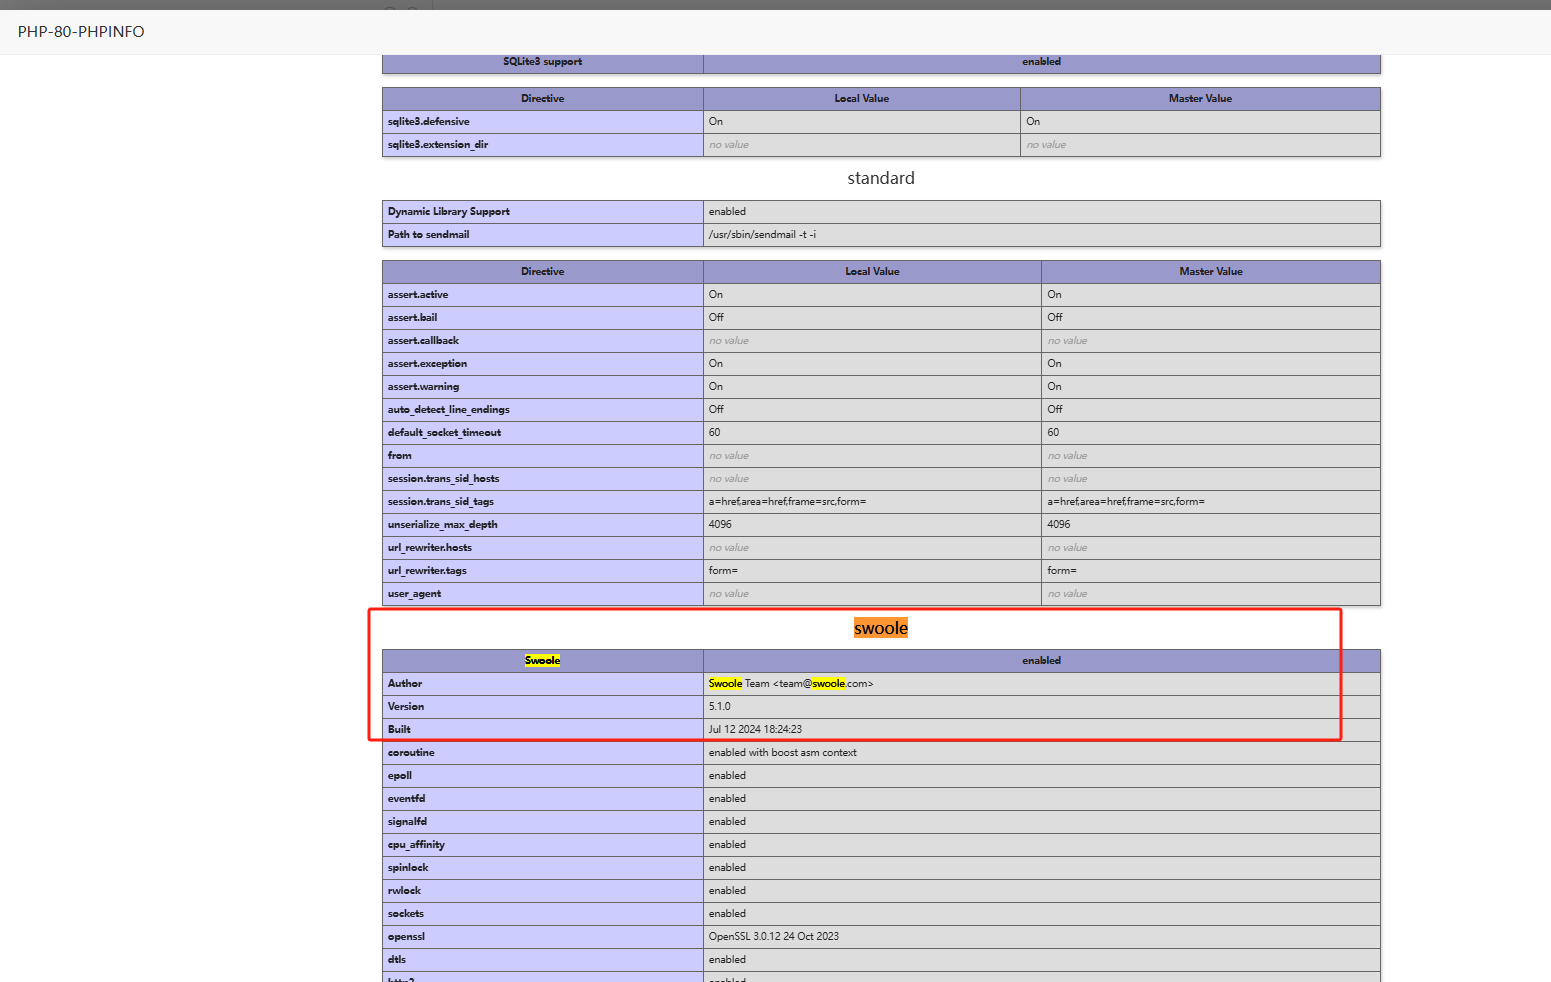Select the Local Value 'Off' for assert.bail

pyautogui.click(x=716, y=318)
